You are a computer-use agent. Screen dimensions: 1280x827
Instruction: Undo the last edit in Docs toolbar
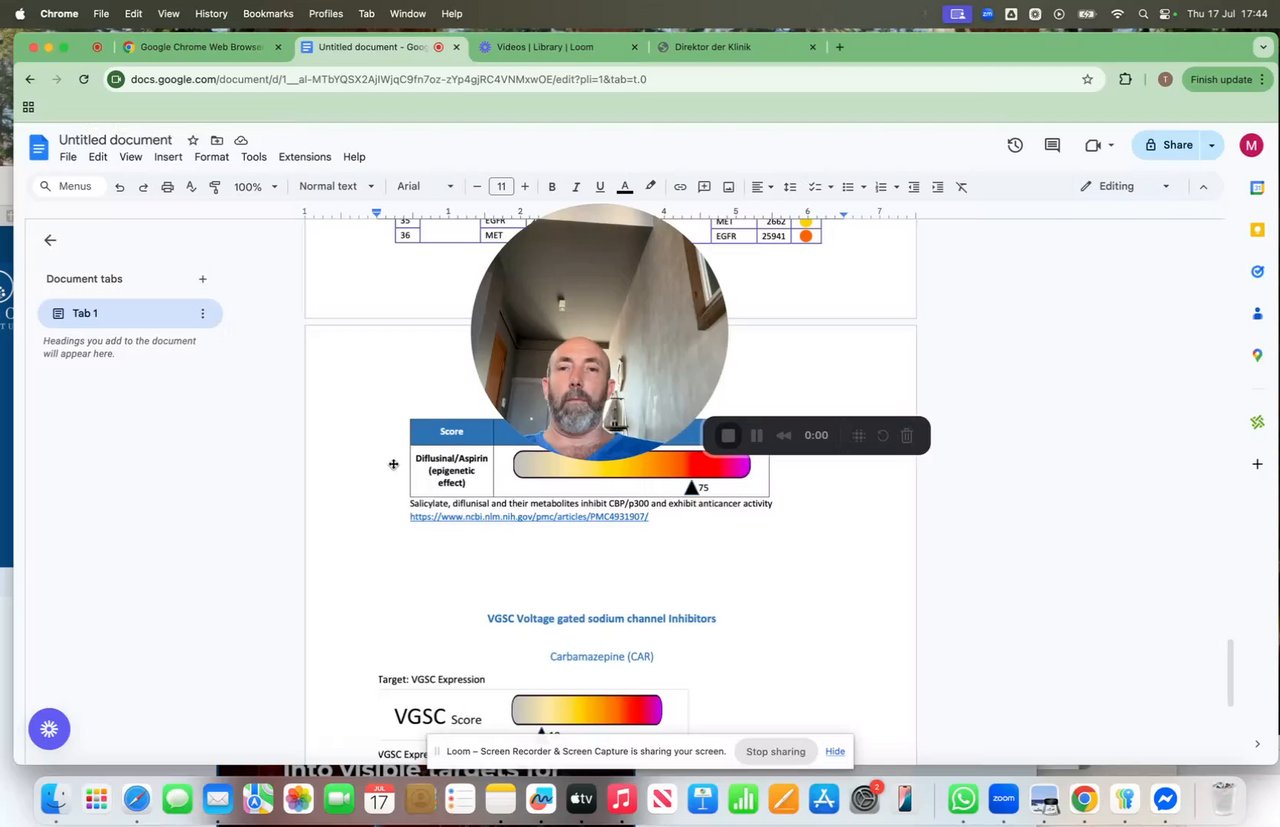120,187
